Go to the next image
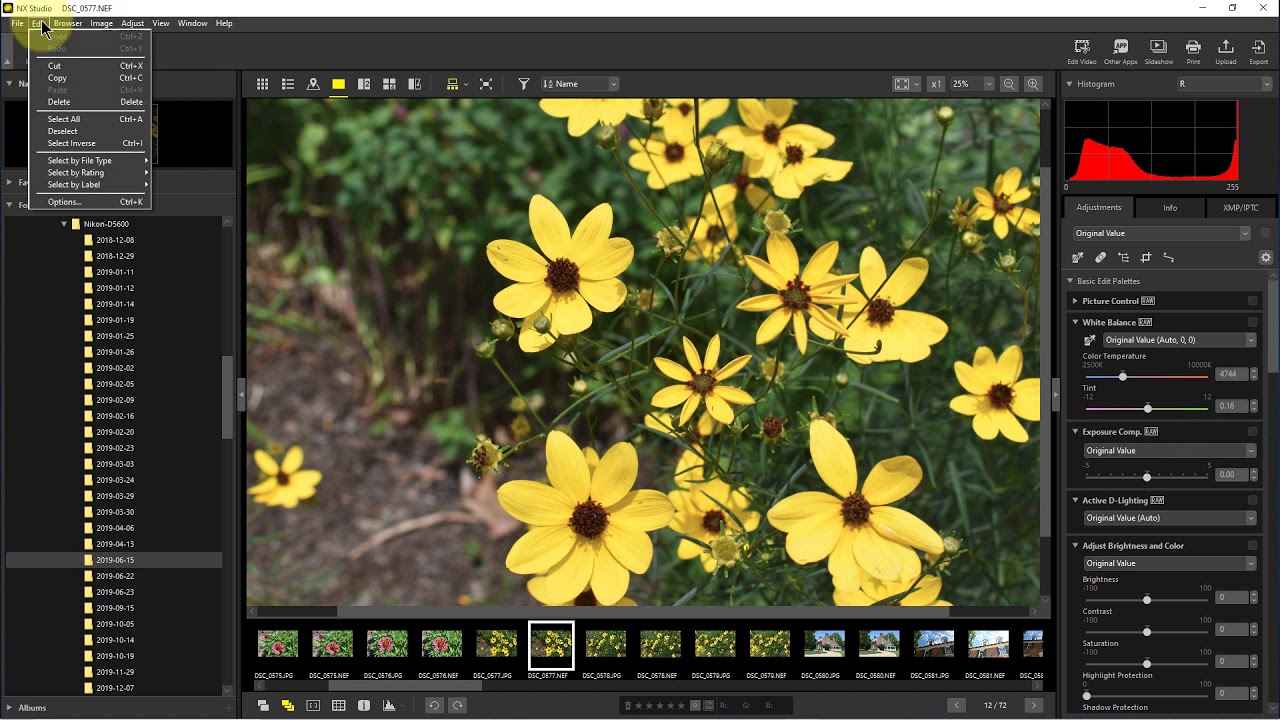 click(1034, 706)
